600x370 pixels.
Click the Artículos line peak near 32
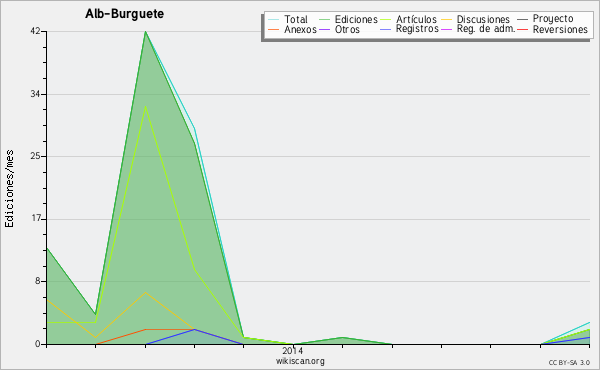[x=145, y=106]
